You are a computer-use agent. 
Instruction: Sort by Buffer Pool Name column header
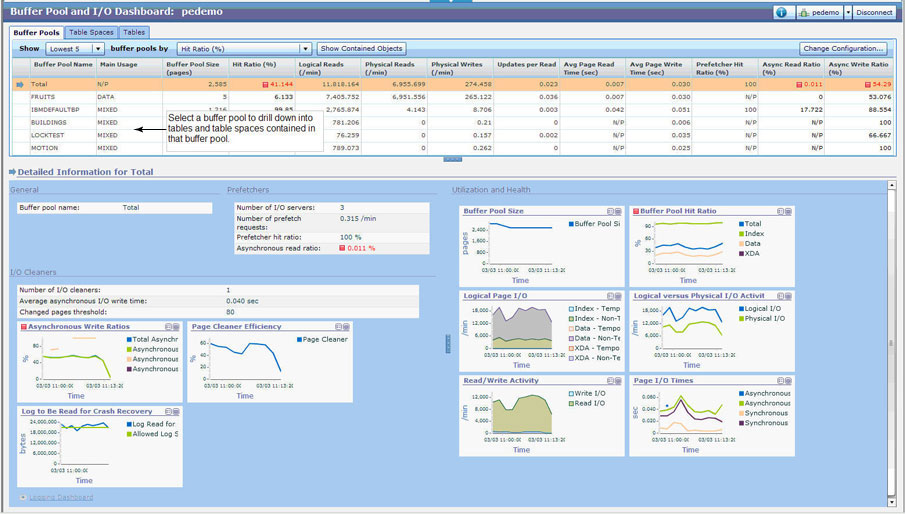click(63, 68)
